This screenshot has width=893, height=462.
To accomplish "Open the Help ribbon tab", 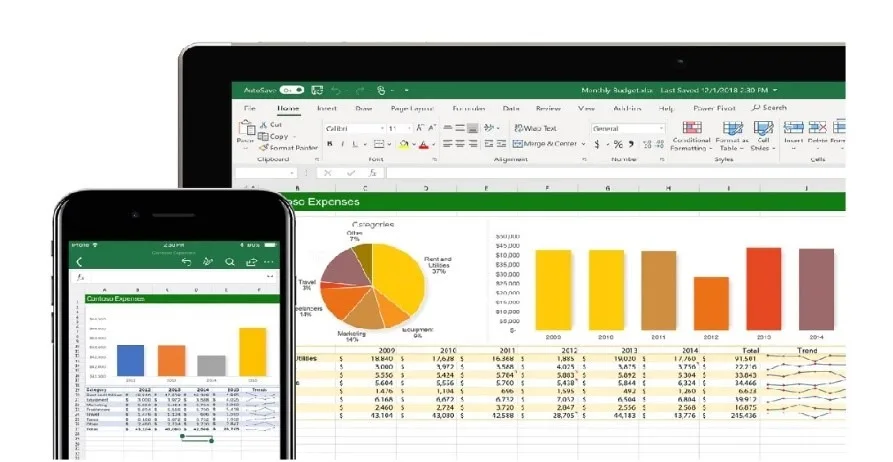I will [x=667, y=108].
